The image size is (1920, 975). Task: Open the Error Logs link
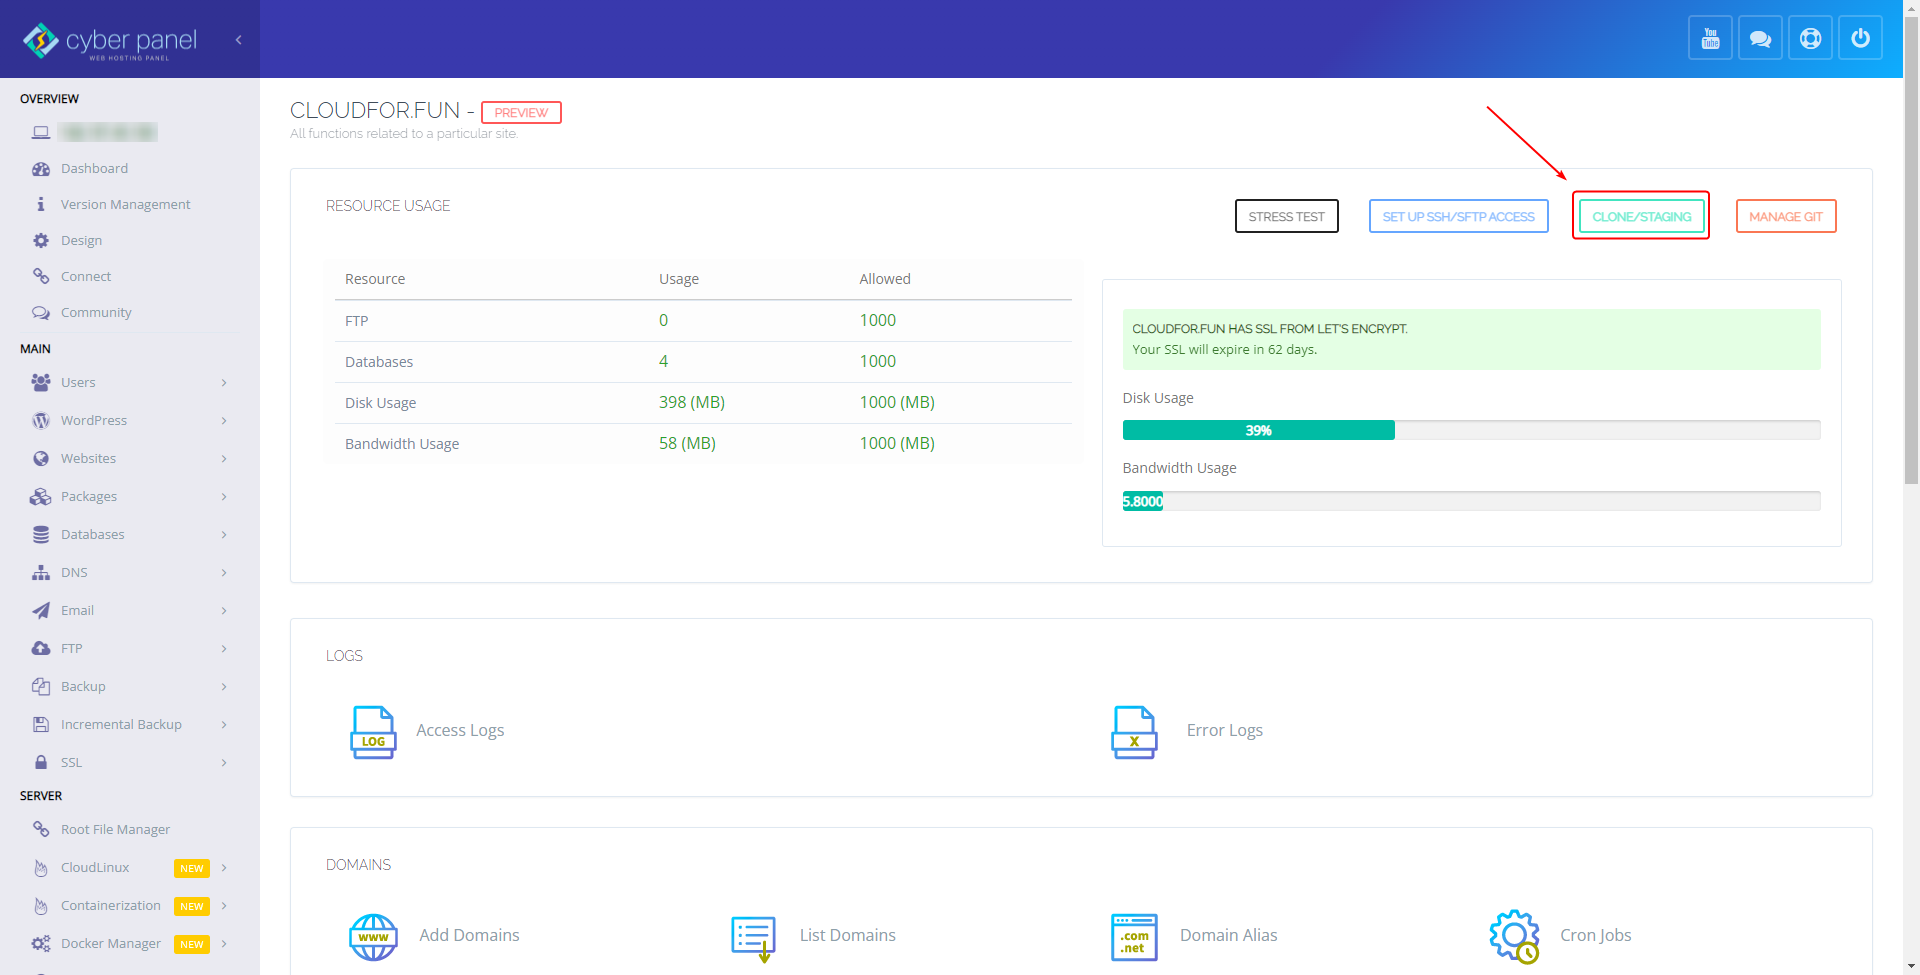(x=1224, y=731)
